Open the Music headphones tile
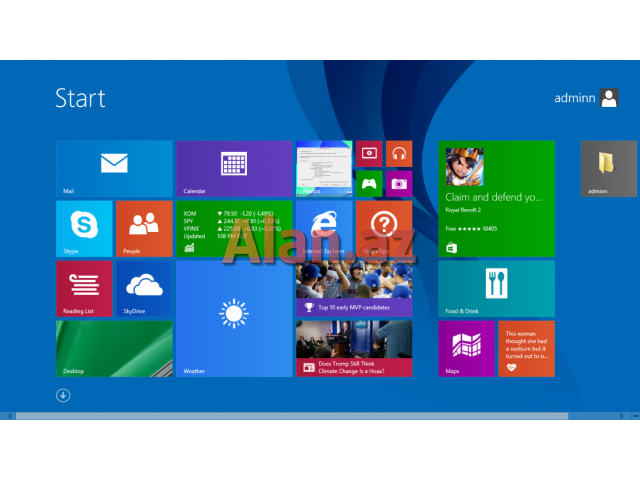 tap(399, 153)
